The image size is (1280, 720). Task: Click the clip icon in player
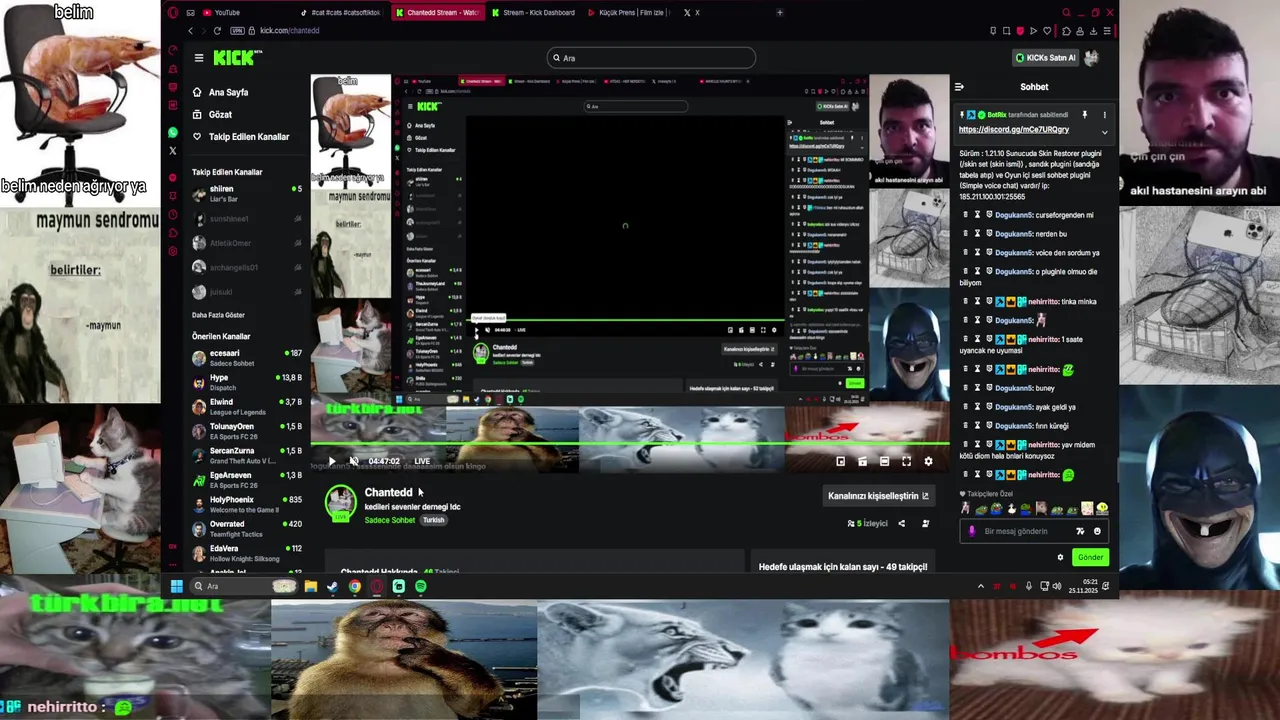coord(862,461)
